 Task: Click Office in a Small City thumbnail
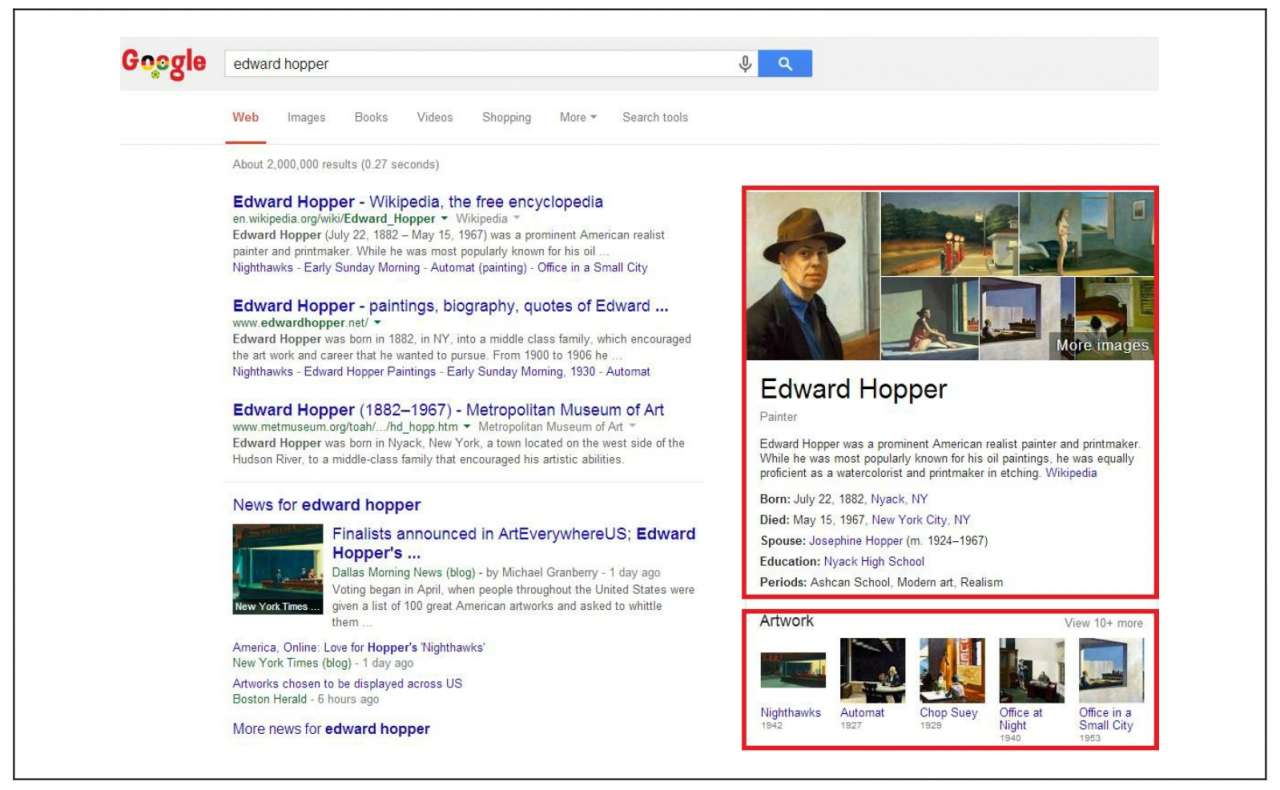[x=1111, y=670]
